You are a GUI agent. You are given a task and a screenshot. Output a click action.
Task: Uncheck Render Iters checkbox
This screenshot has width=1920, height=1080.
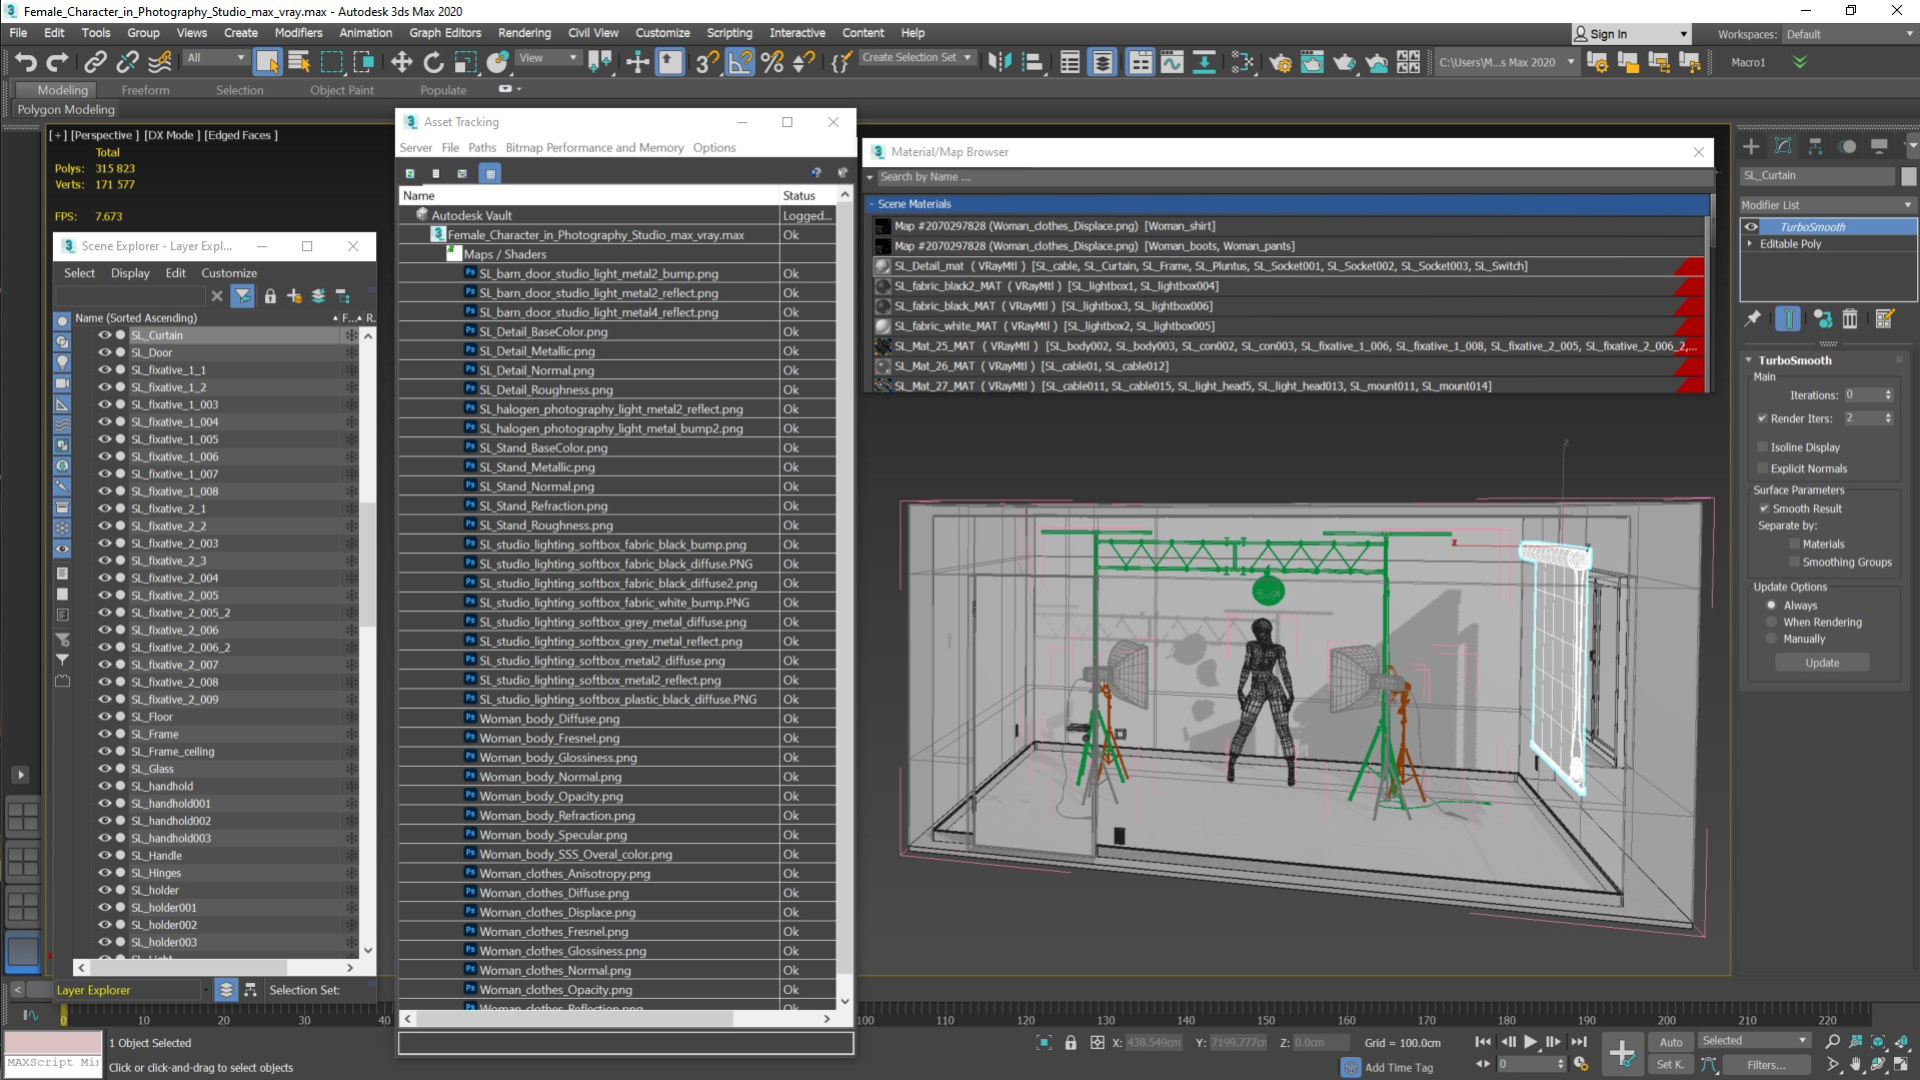[x=1762, y=418]
